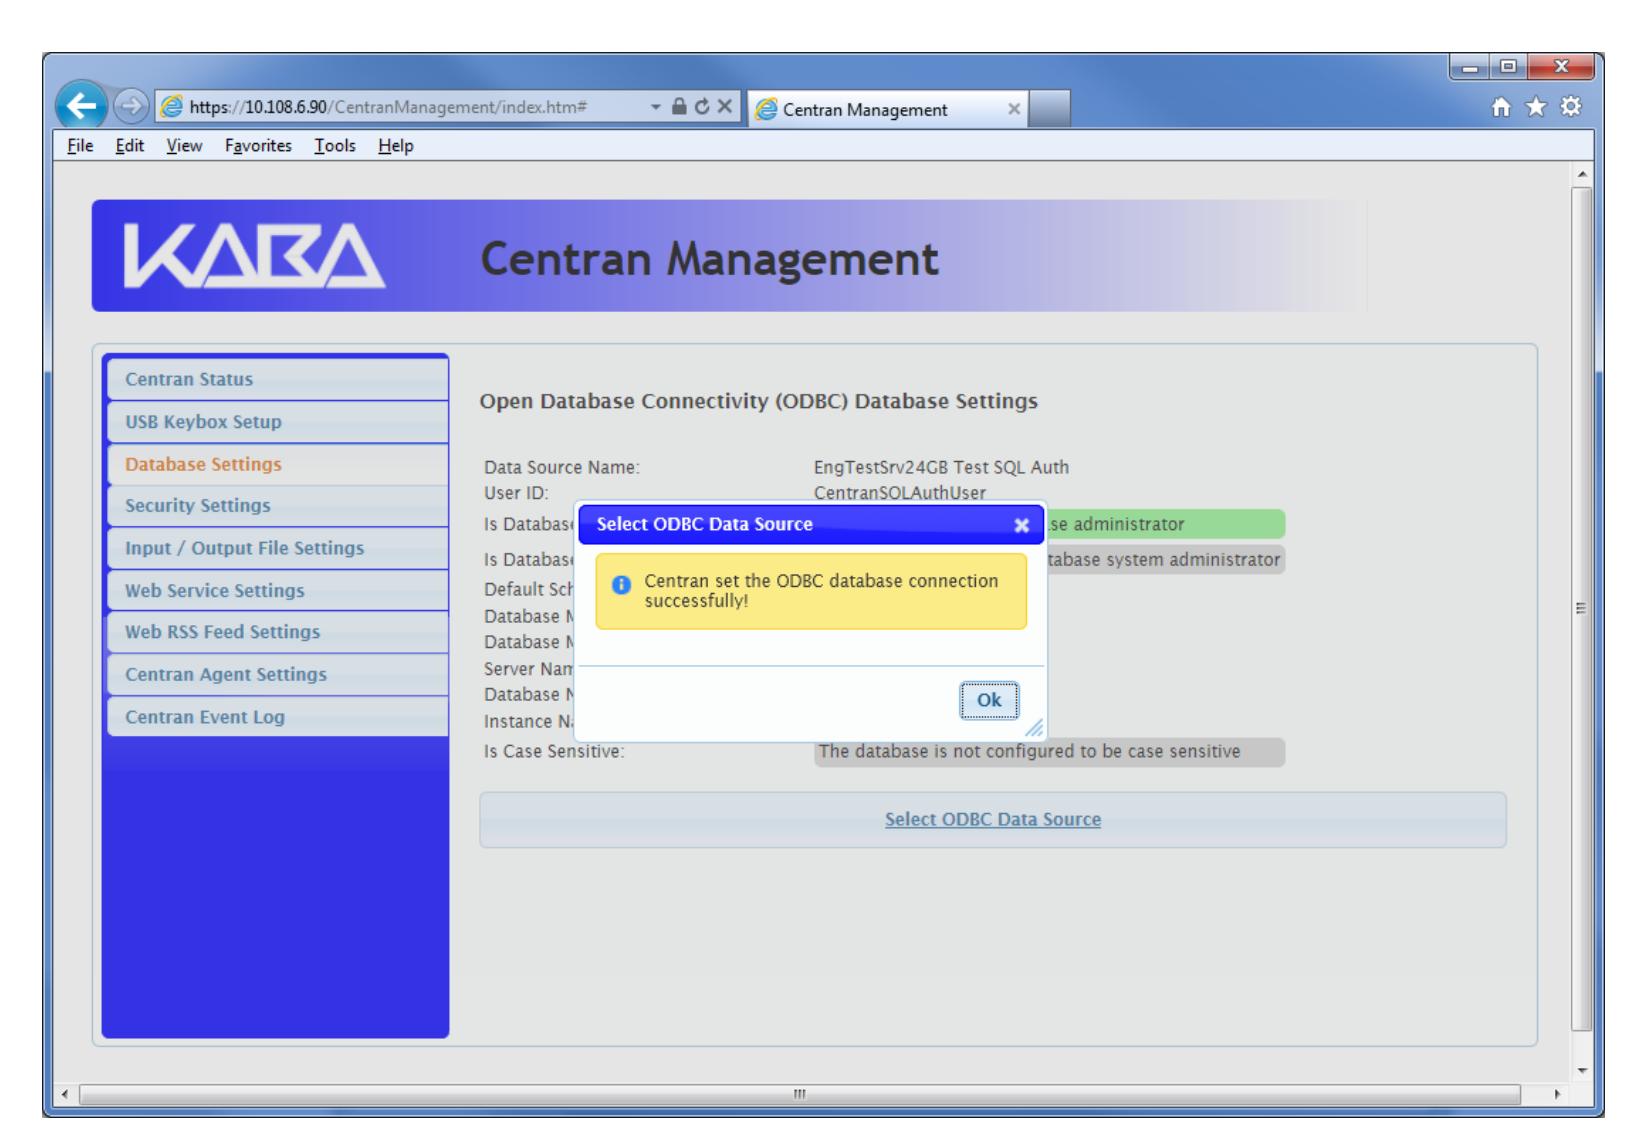Click the scroll down arrow
The height and width of the screenshot is (1148, 1632).
[1582, 1070]
